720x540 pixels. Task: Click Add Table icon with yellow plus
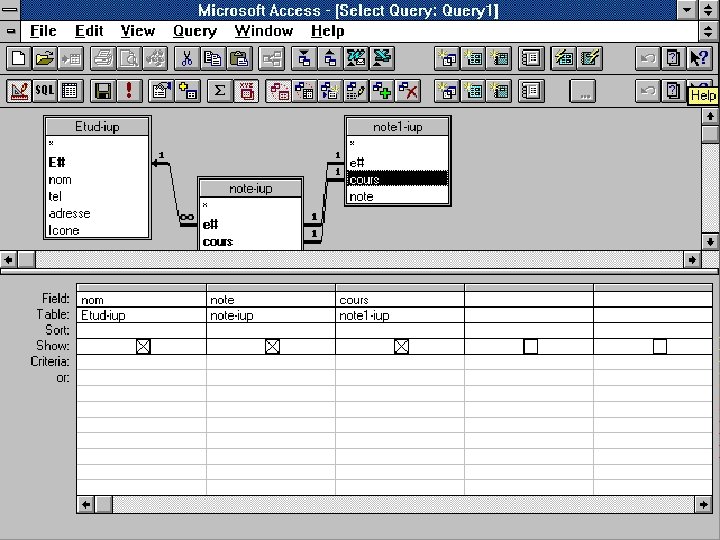pos(187,90)
